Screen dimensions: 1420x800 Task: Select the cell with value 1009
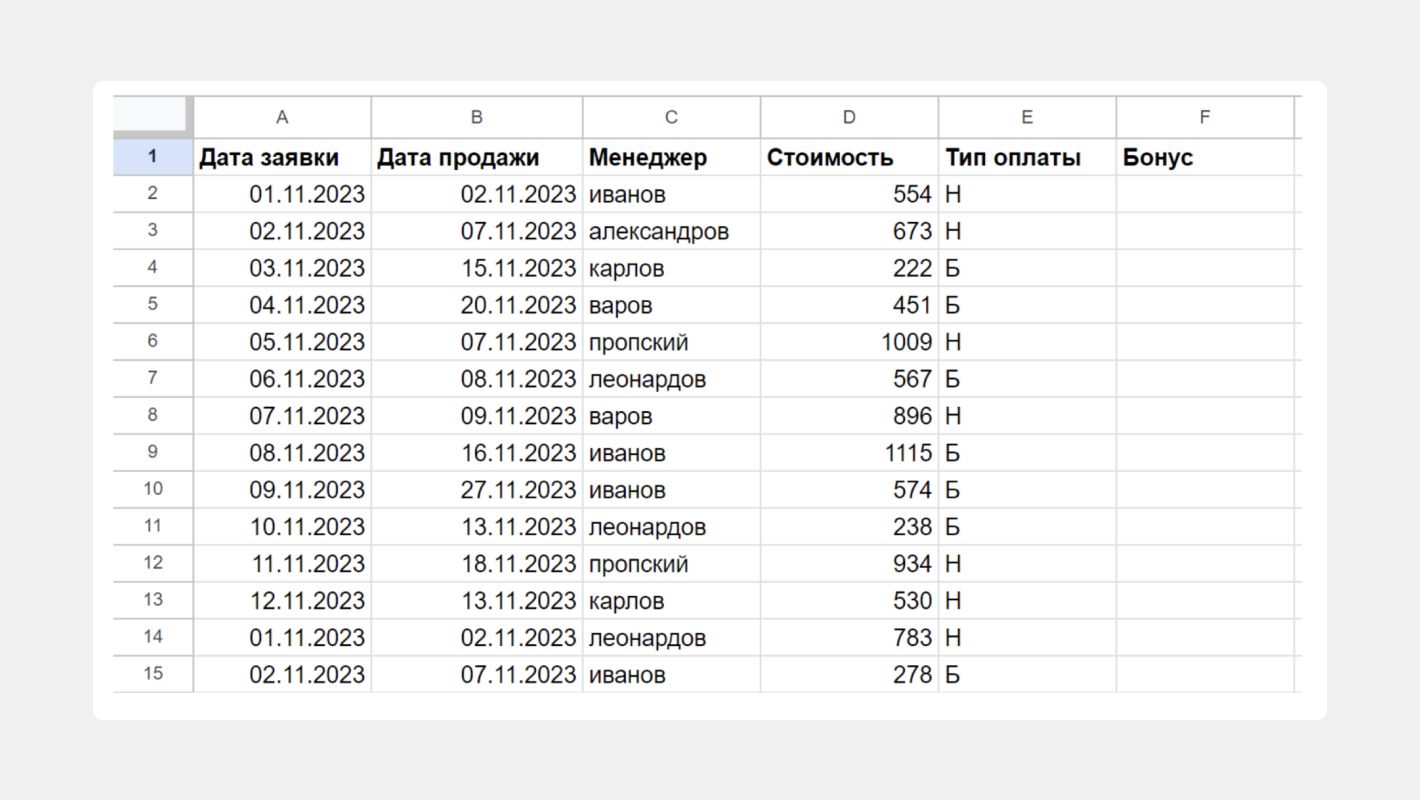[849, 342]
